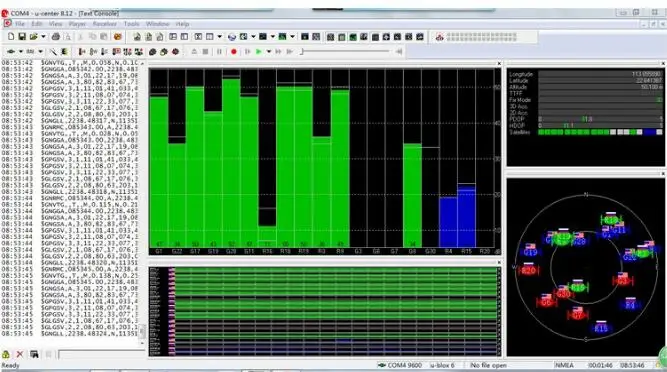The width and height of the screenshot is (667, 372).
Task: Click the end marker icon right of playback slider
Action: 399,51
